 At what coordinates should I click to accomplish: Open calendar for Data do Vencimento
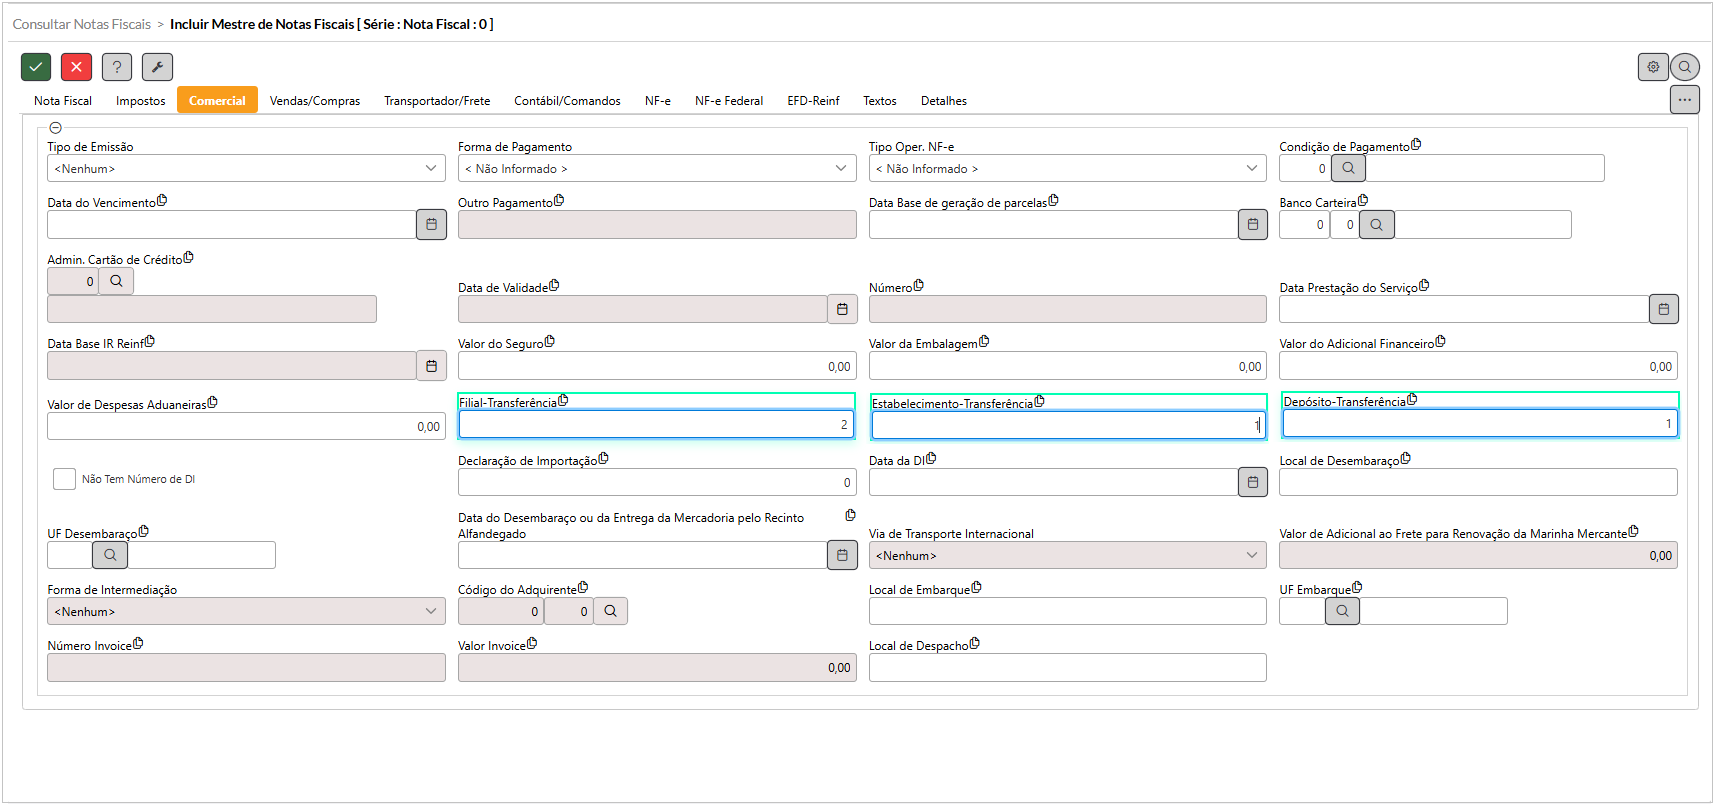[431, 225]
